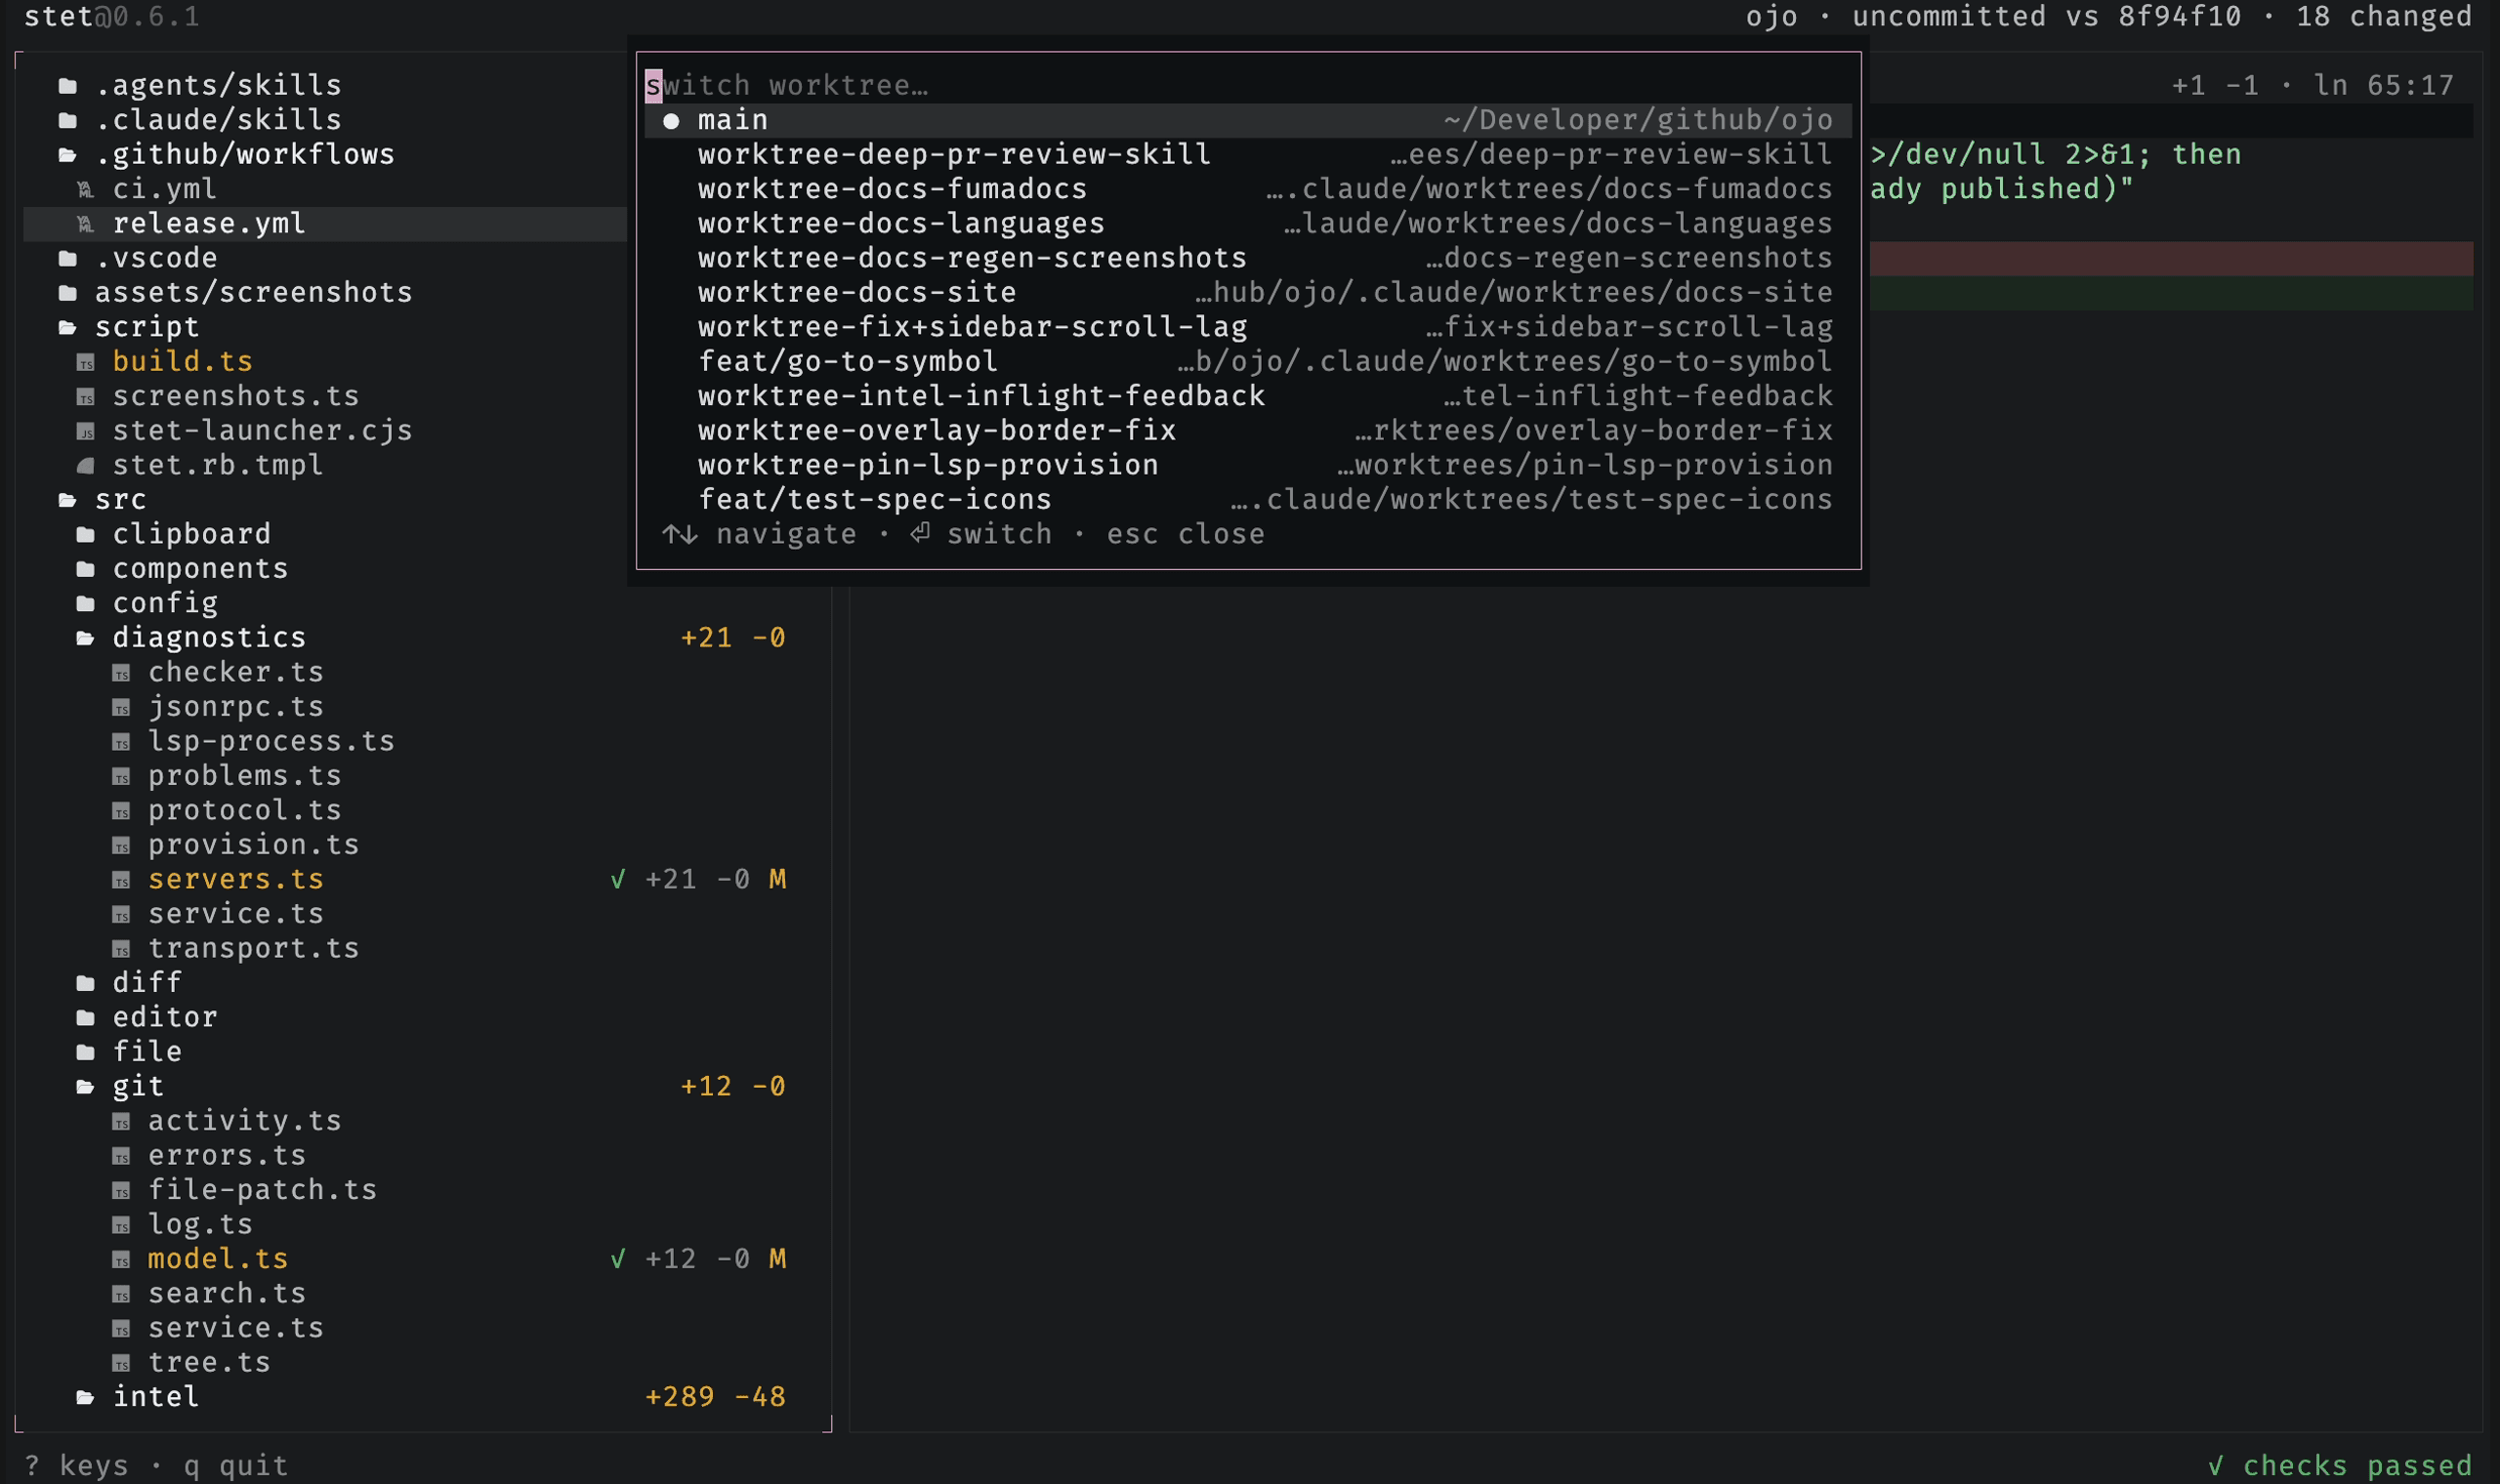Click 'checks passed' status indicator
This screenshot has height=1484, width=2500.
[2340, 1466]
